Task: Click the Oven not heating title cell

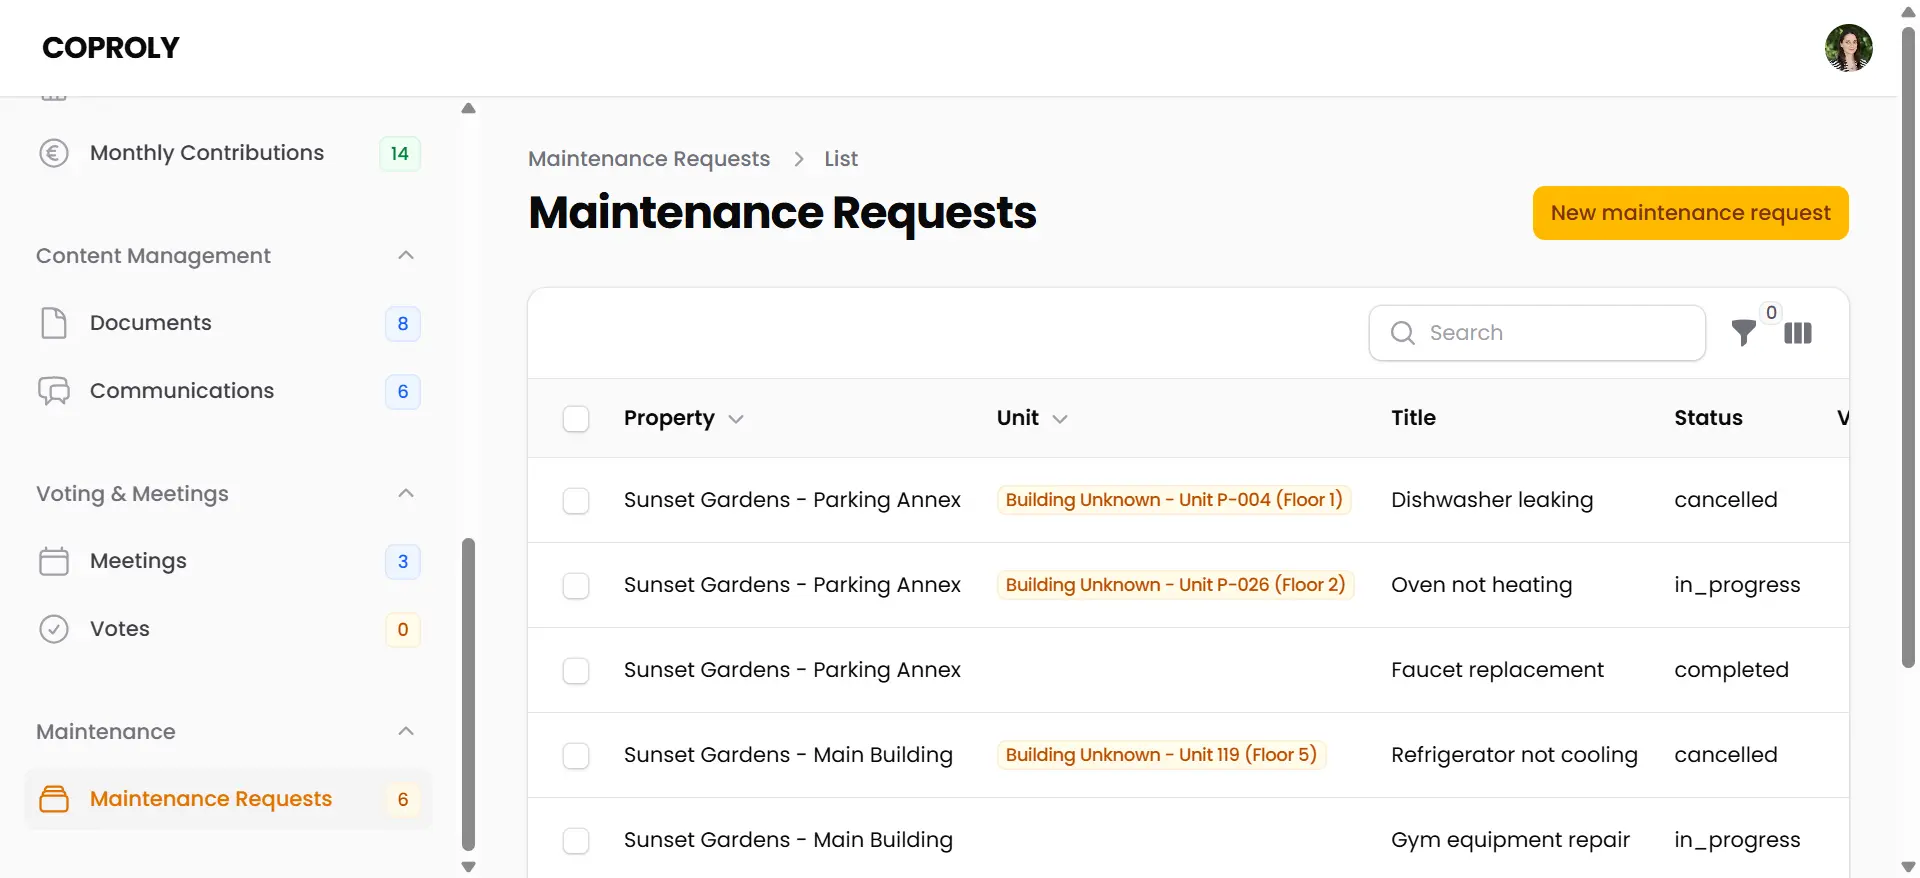Action: click(1481, 585)
